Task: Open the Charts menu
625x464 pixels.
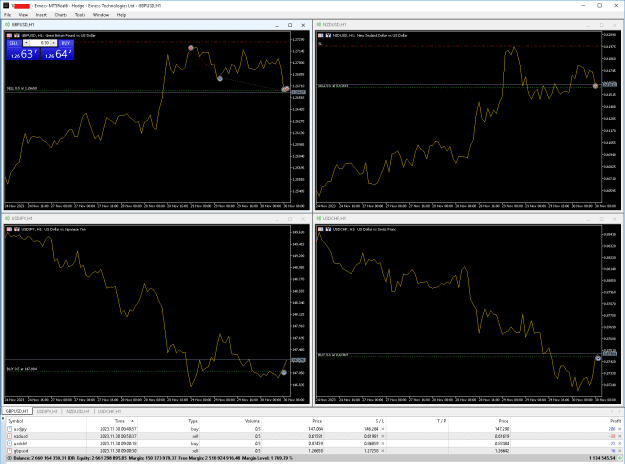Action: pyautogui.click(x=61, y=15)
